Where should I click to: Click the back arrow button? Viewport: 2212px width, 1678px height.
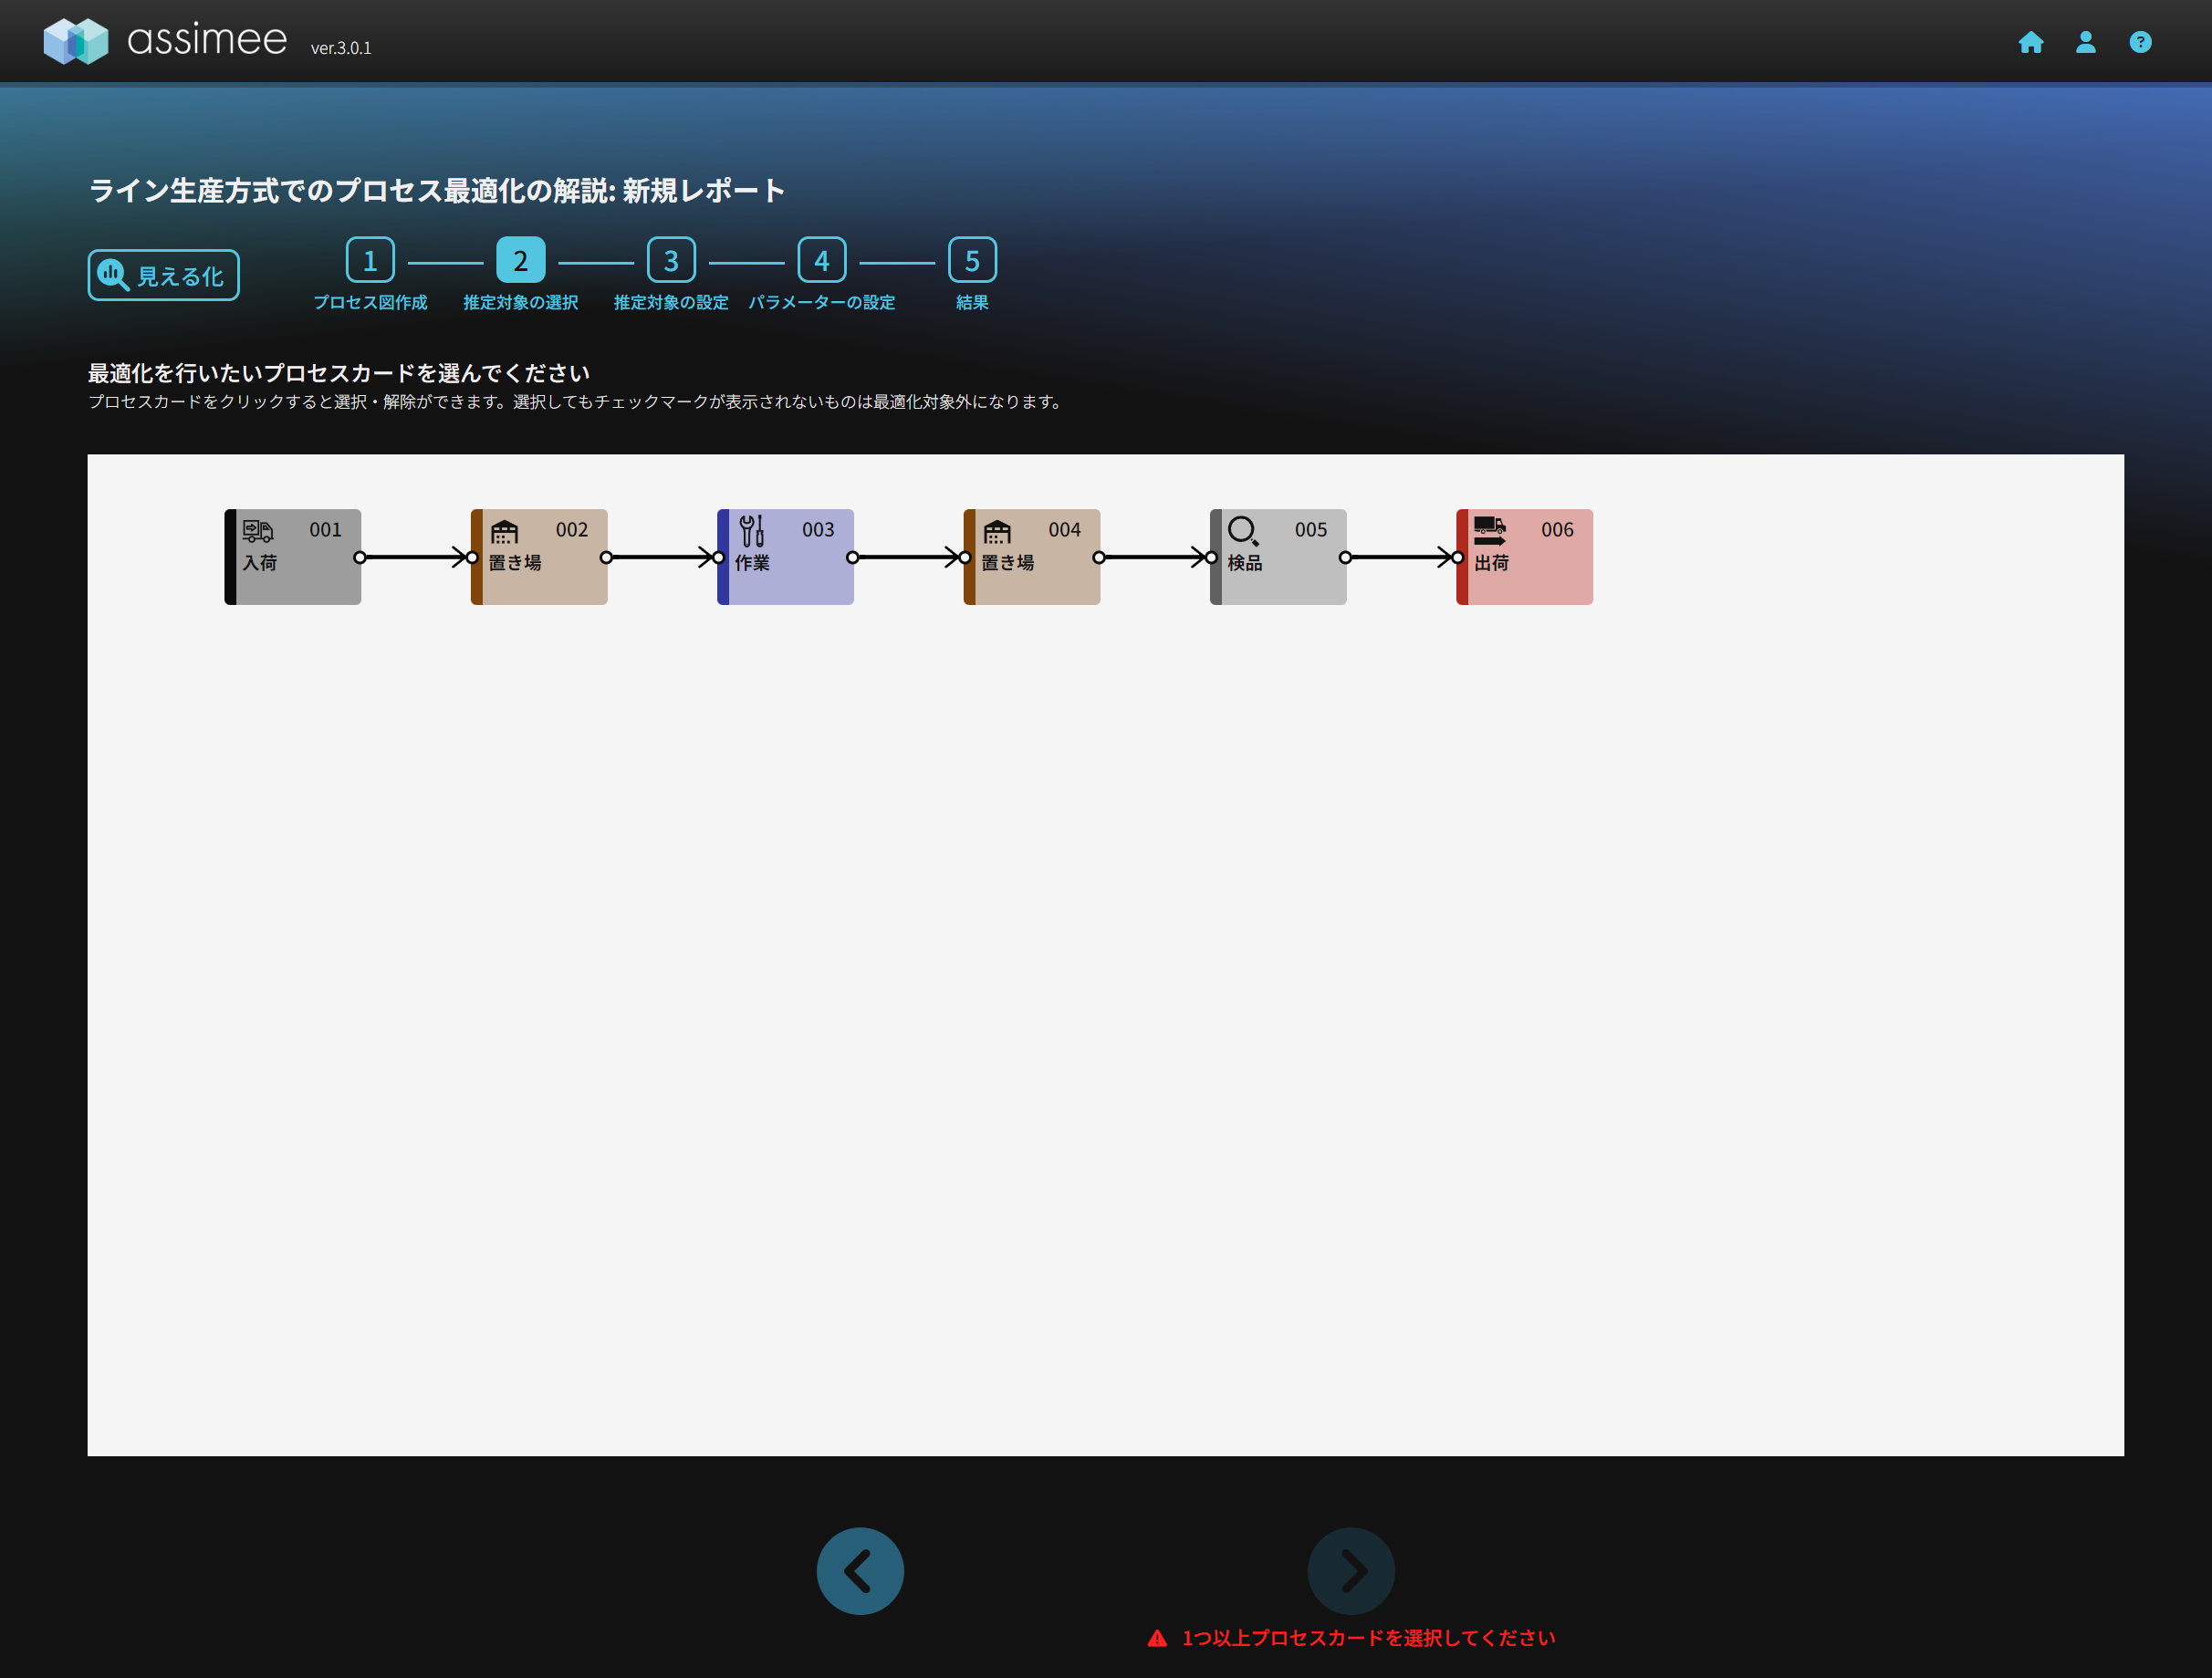860,1571
